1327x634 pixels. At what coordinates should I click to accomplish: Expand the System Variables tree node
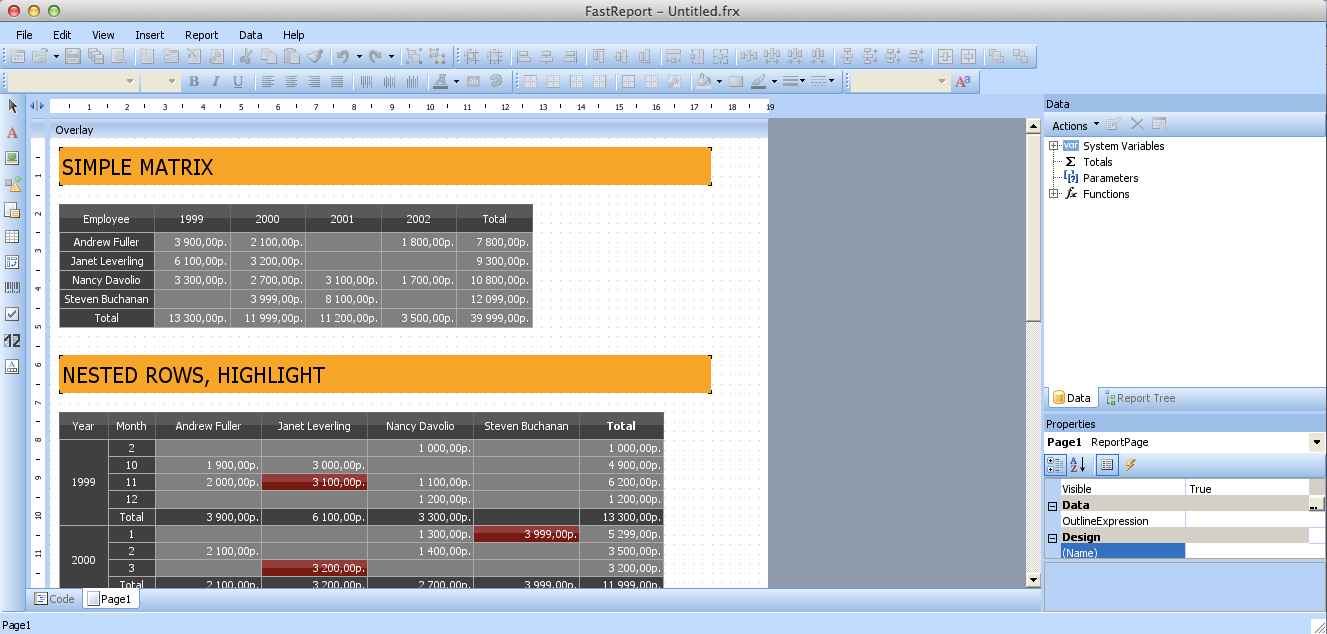pos(1053,146)
